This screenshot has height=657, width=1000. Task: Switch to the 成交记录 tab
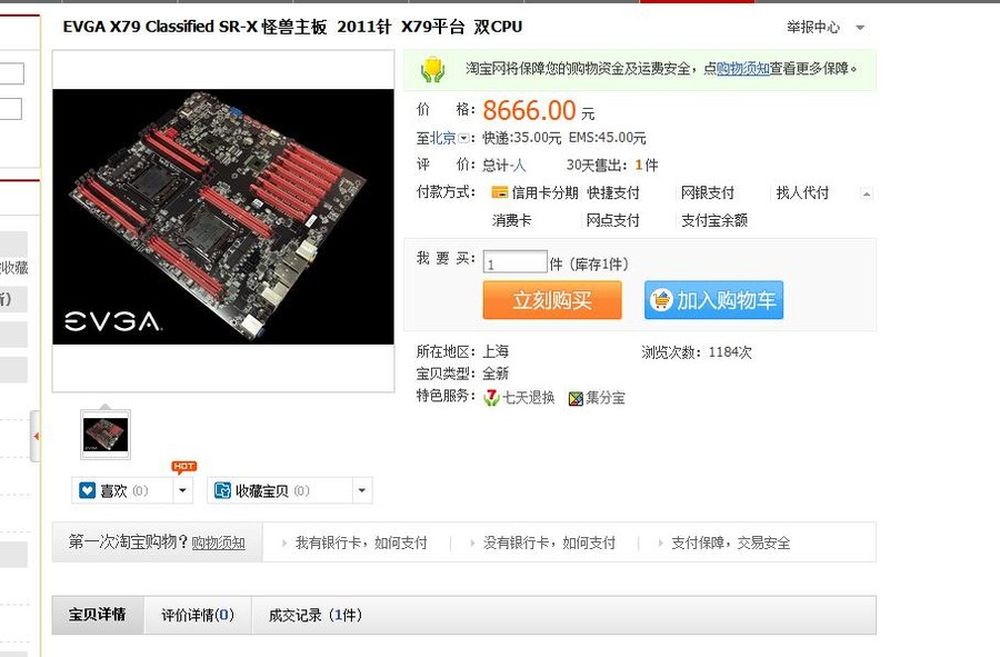pyautogui.click(x=315, y=615)
